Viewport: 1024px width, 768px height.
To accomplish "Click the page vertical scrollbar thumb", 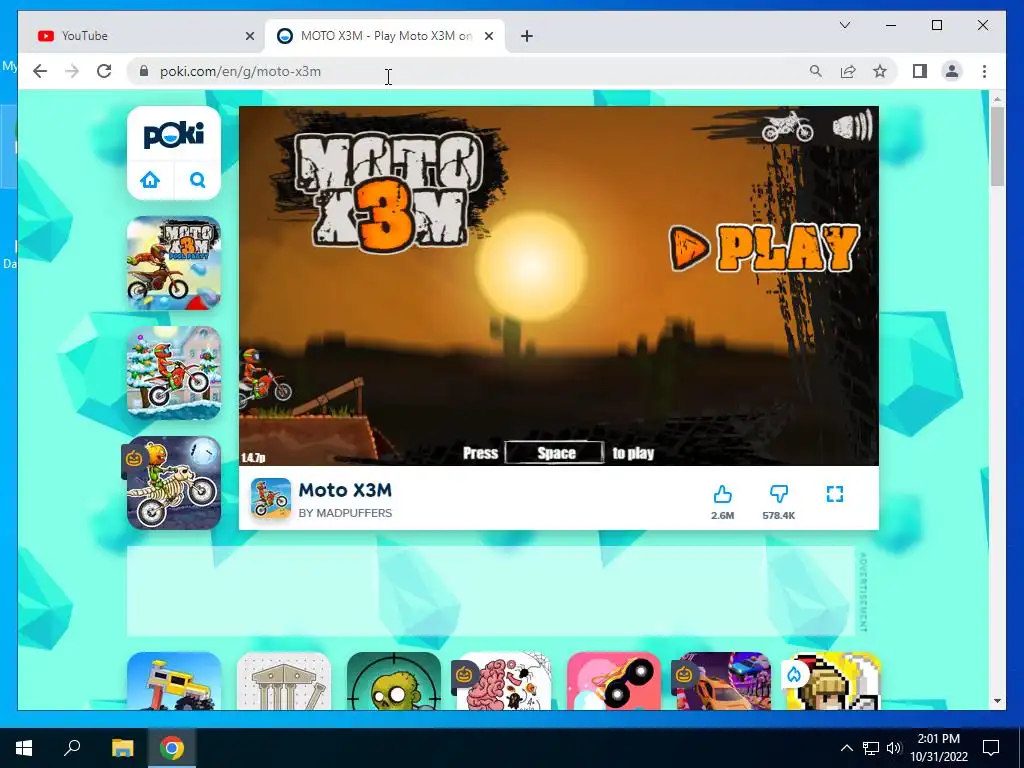I will pos(997,146).
